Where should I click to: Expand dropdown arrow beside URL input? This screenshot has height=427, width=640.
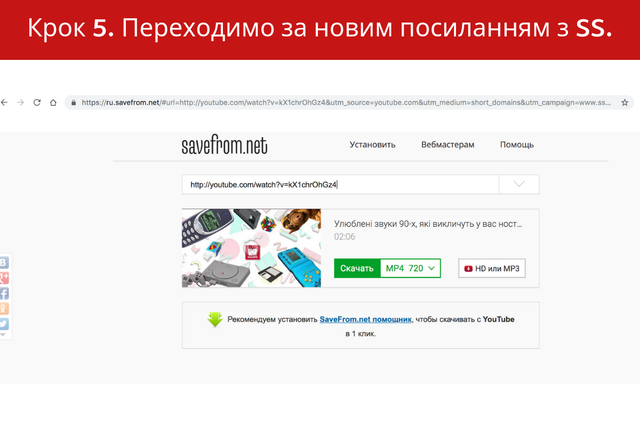pos(519,185)
